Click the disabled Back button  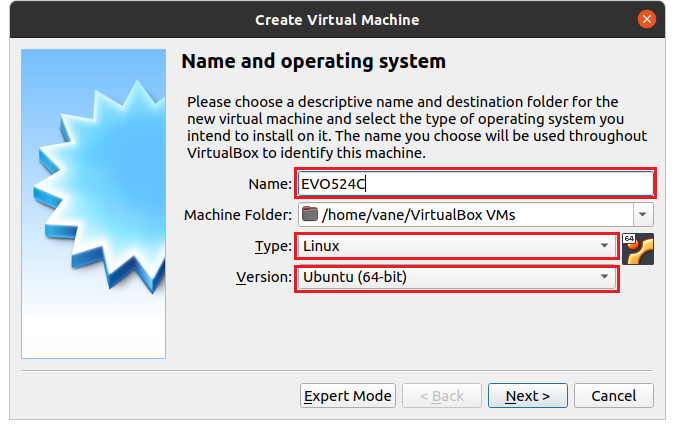442,395
